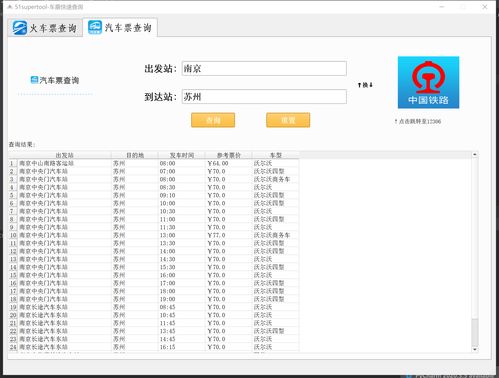The height and width of the screenshot is (378, 499).
Task: Sort results by 出发站 column header
Action: pyautogui.click(x=64, y=155)
